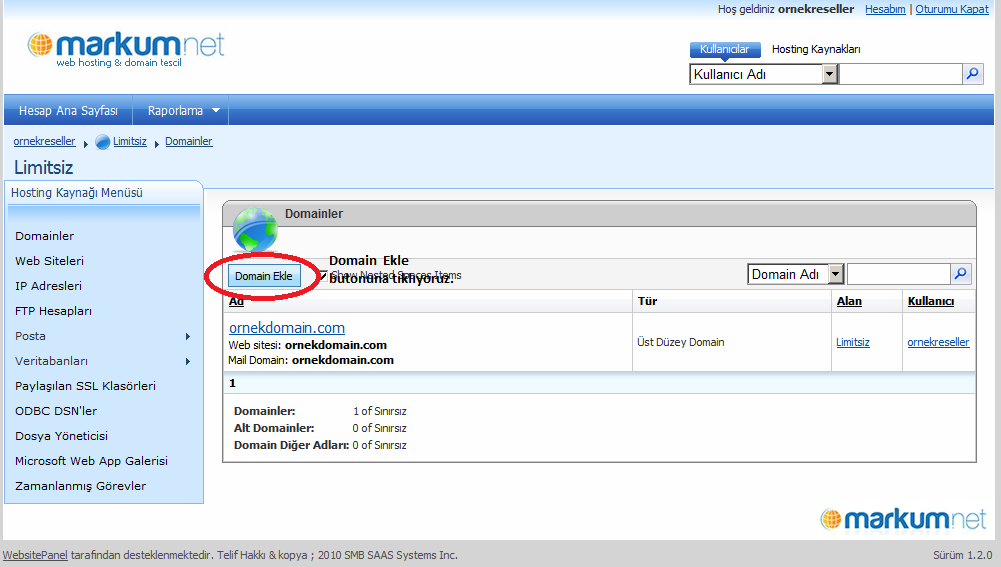This screenshot has height=567, width=1001.
Task: Switch to the Kullanıcılar tab
Action: point(725,49)
